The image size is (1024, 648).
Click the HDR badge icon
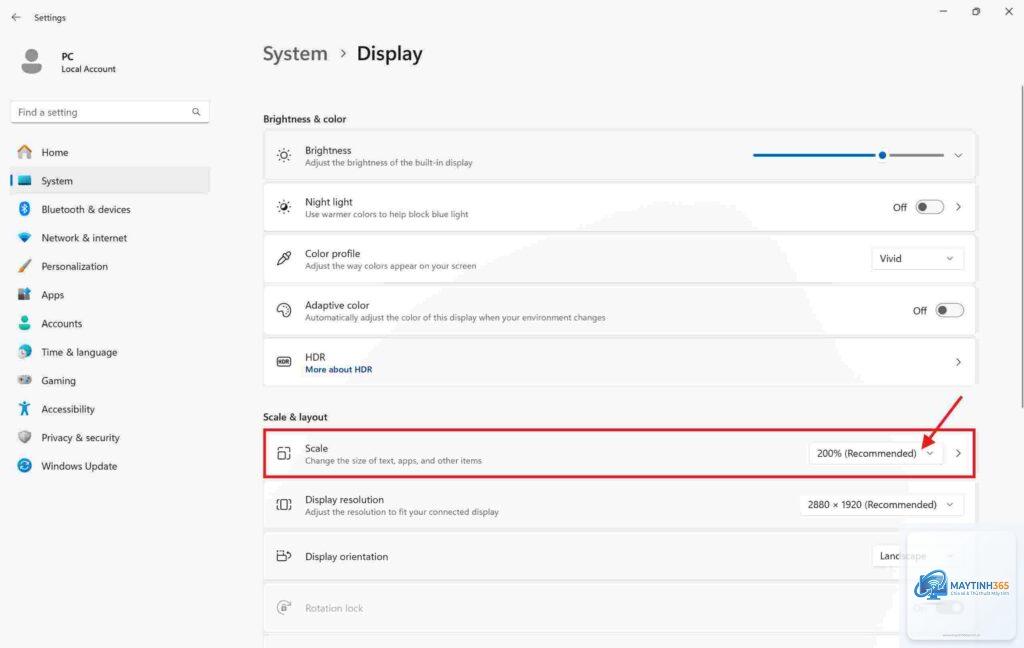[284, 362]
